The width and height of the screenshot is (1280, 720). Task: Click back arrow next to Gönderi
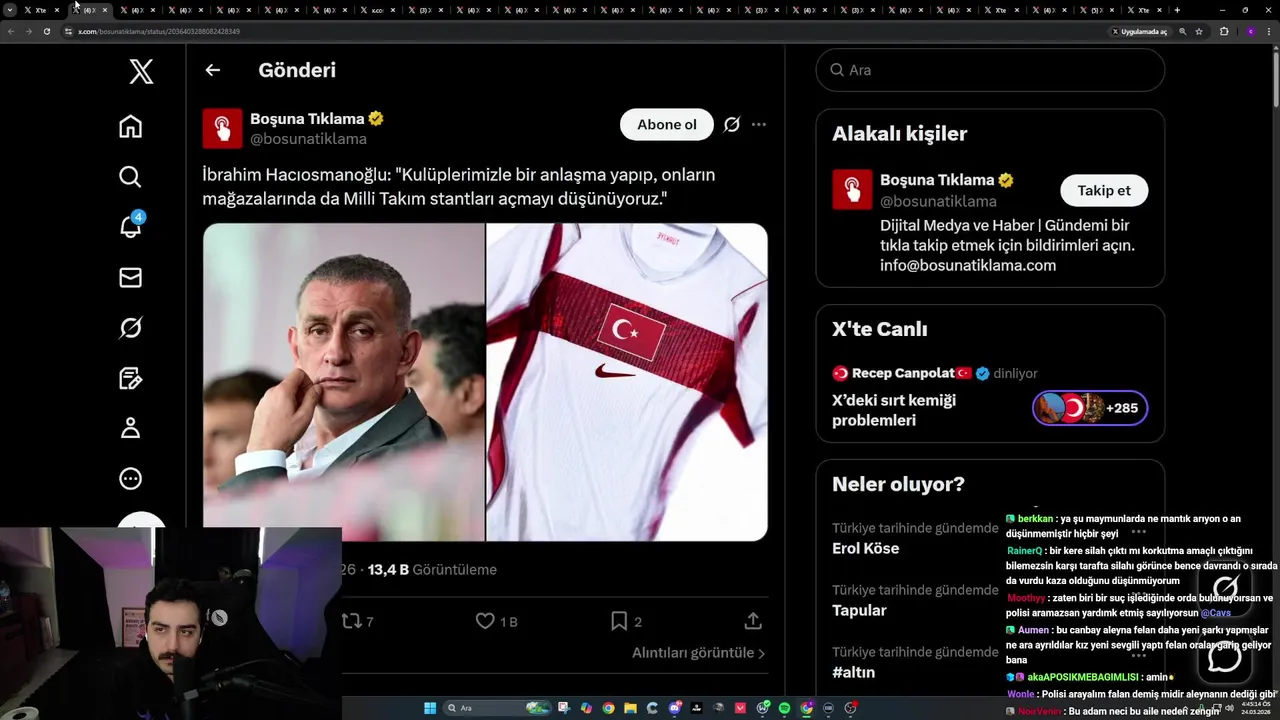[x=212, y=70]
